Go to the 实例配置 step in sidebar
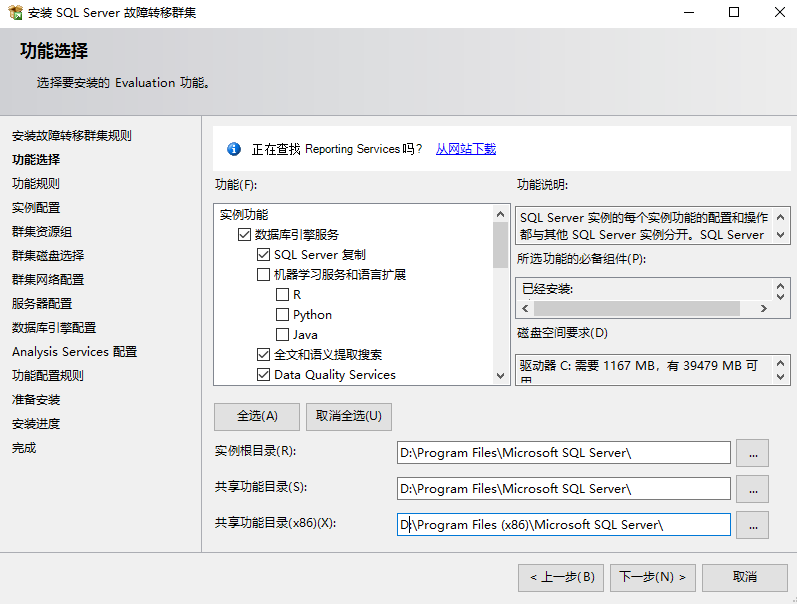Image resolution: width=797 pixels, height=604 pixels. [36, 208]
